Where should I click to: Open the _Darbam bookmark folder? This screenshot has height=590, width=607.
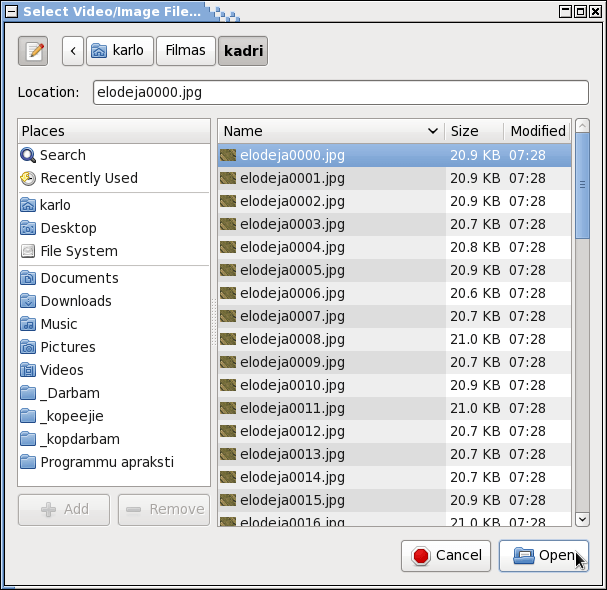(x=114, y=393)
